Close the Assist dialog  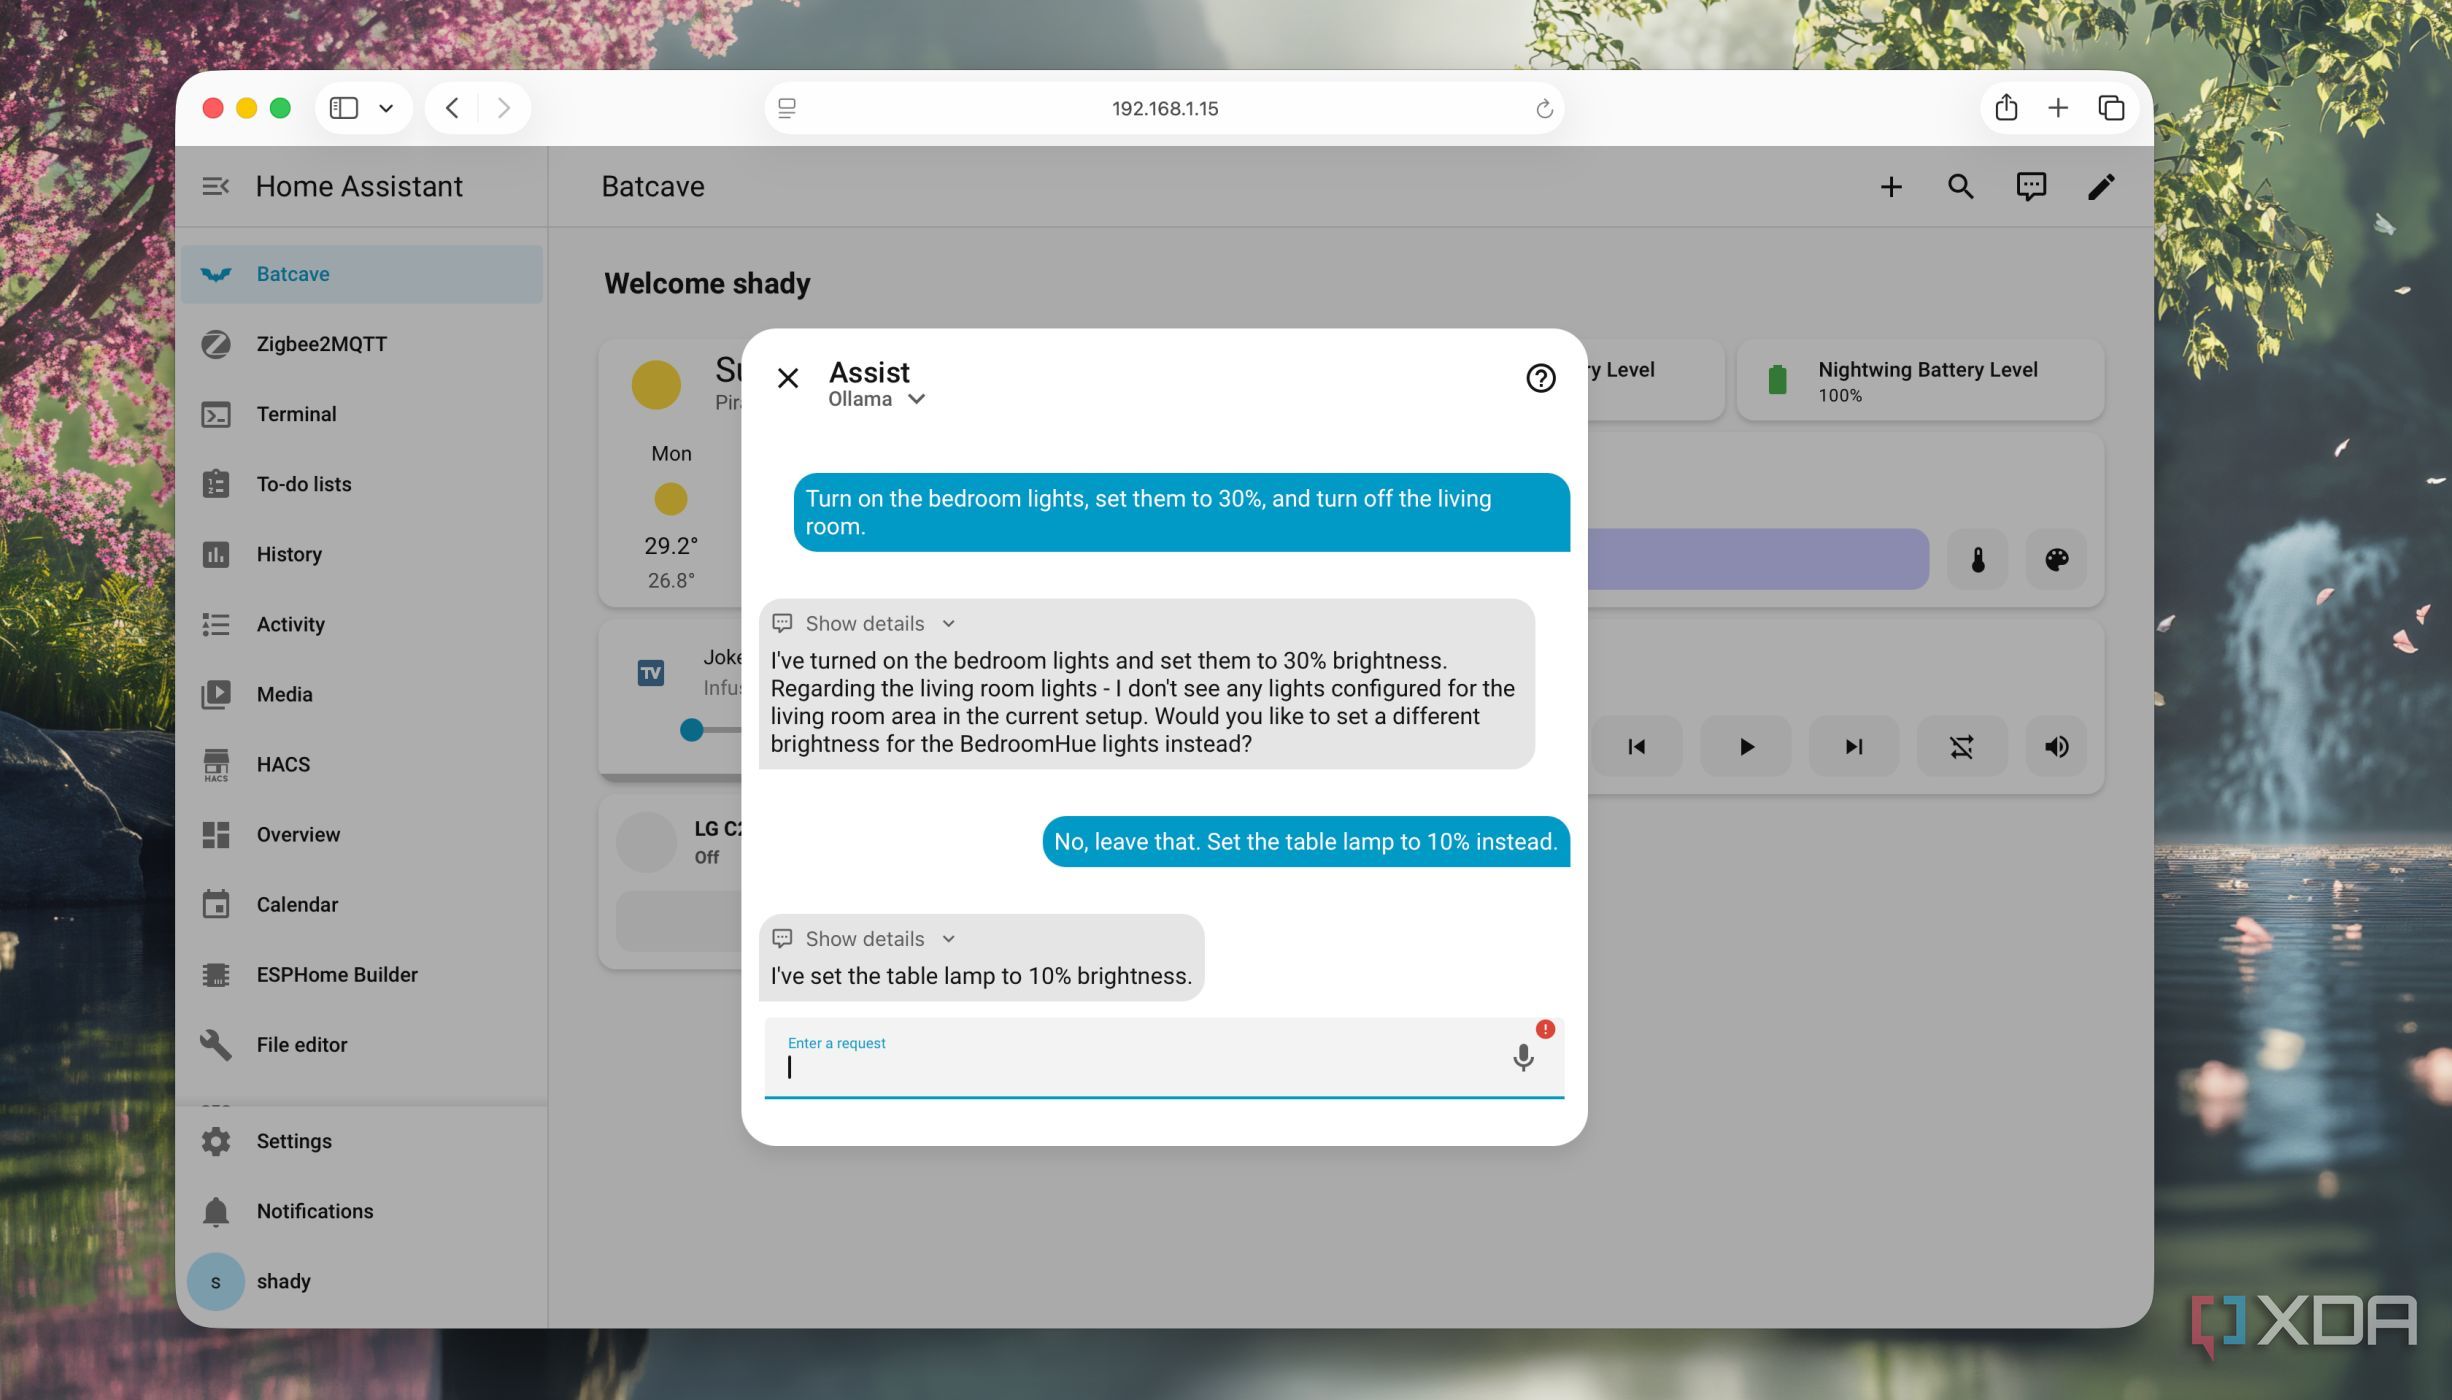[787, 378]
